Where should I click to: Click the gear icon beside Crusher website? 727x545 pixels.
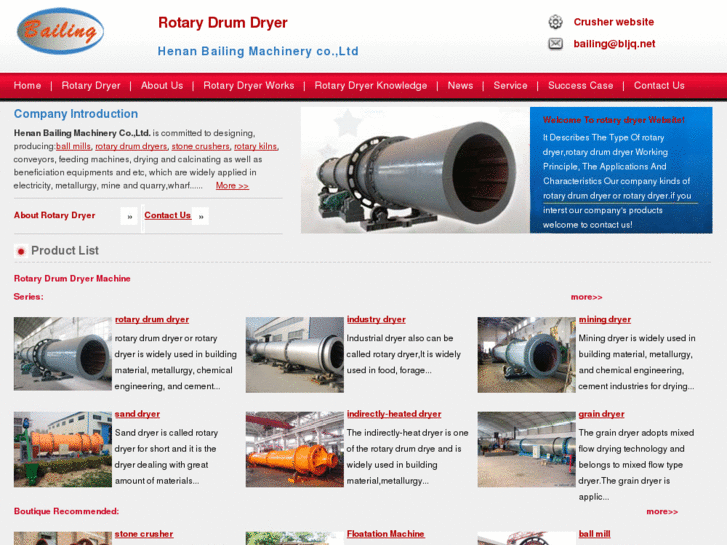coord(555,22)
